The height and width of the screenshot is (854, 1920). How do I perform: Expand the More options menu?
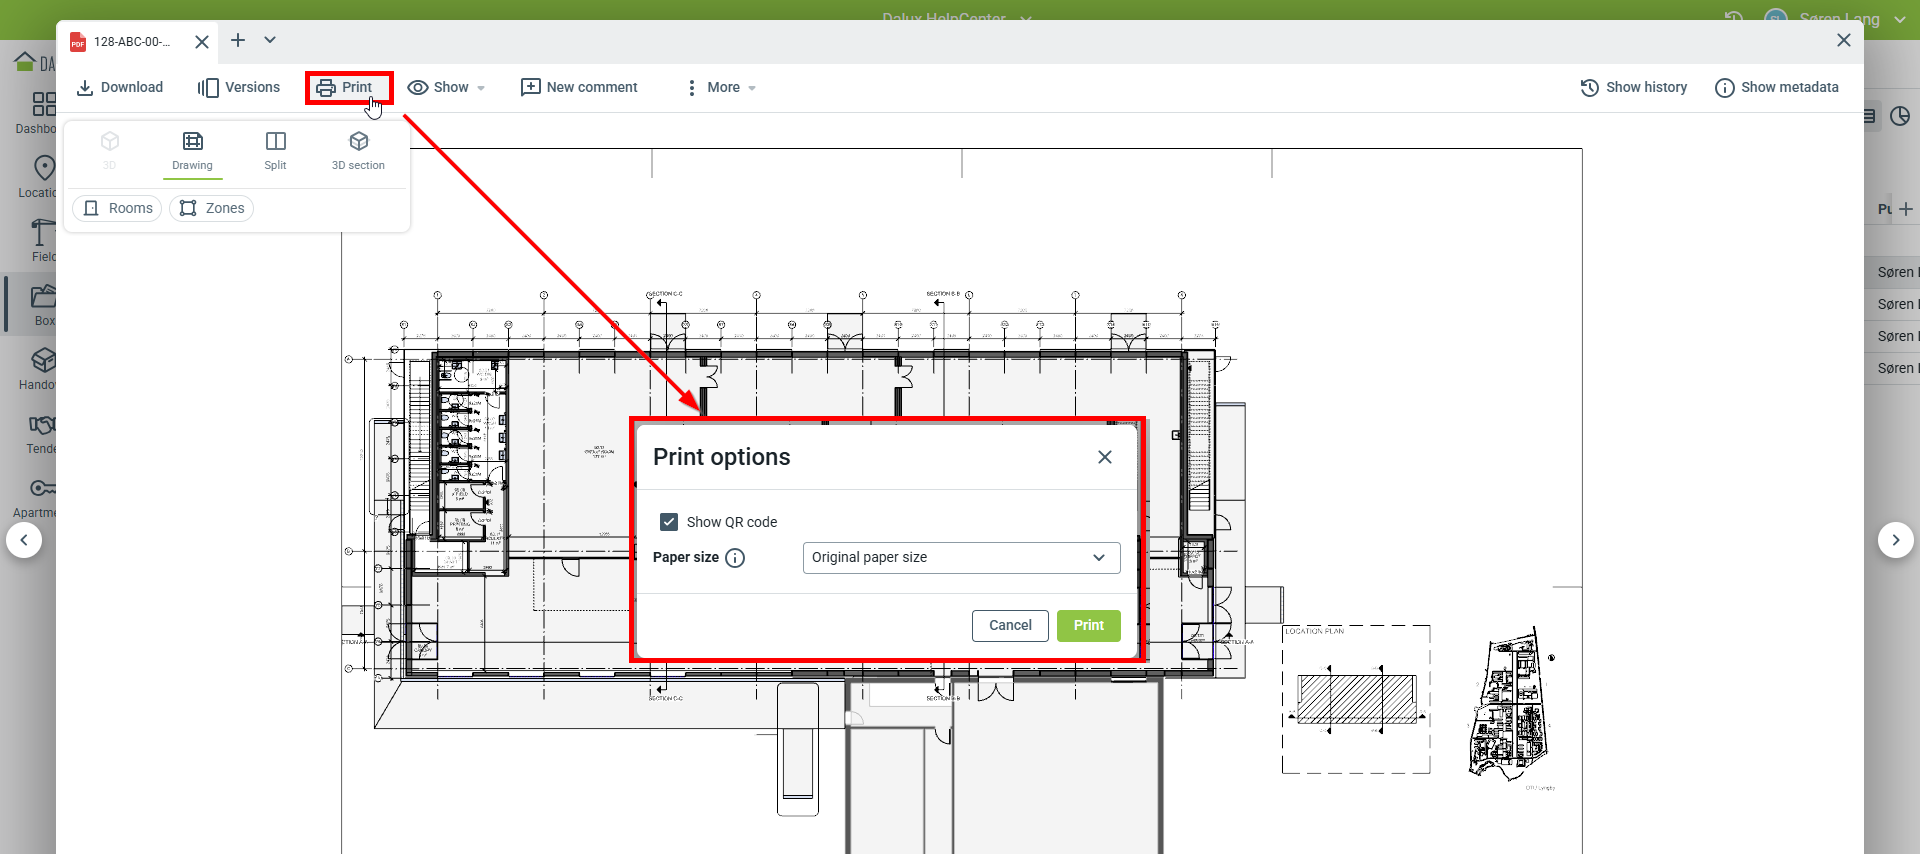[721, 88]
